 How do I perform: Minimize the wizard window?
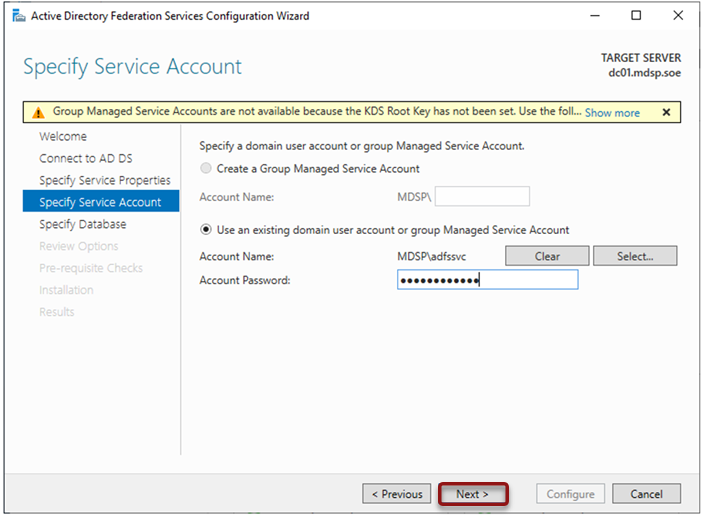pyautogui.click(x=595, y=16)
